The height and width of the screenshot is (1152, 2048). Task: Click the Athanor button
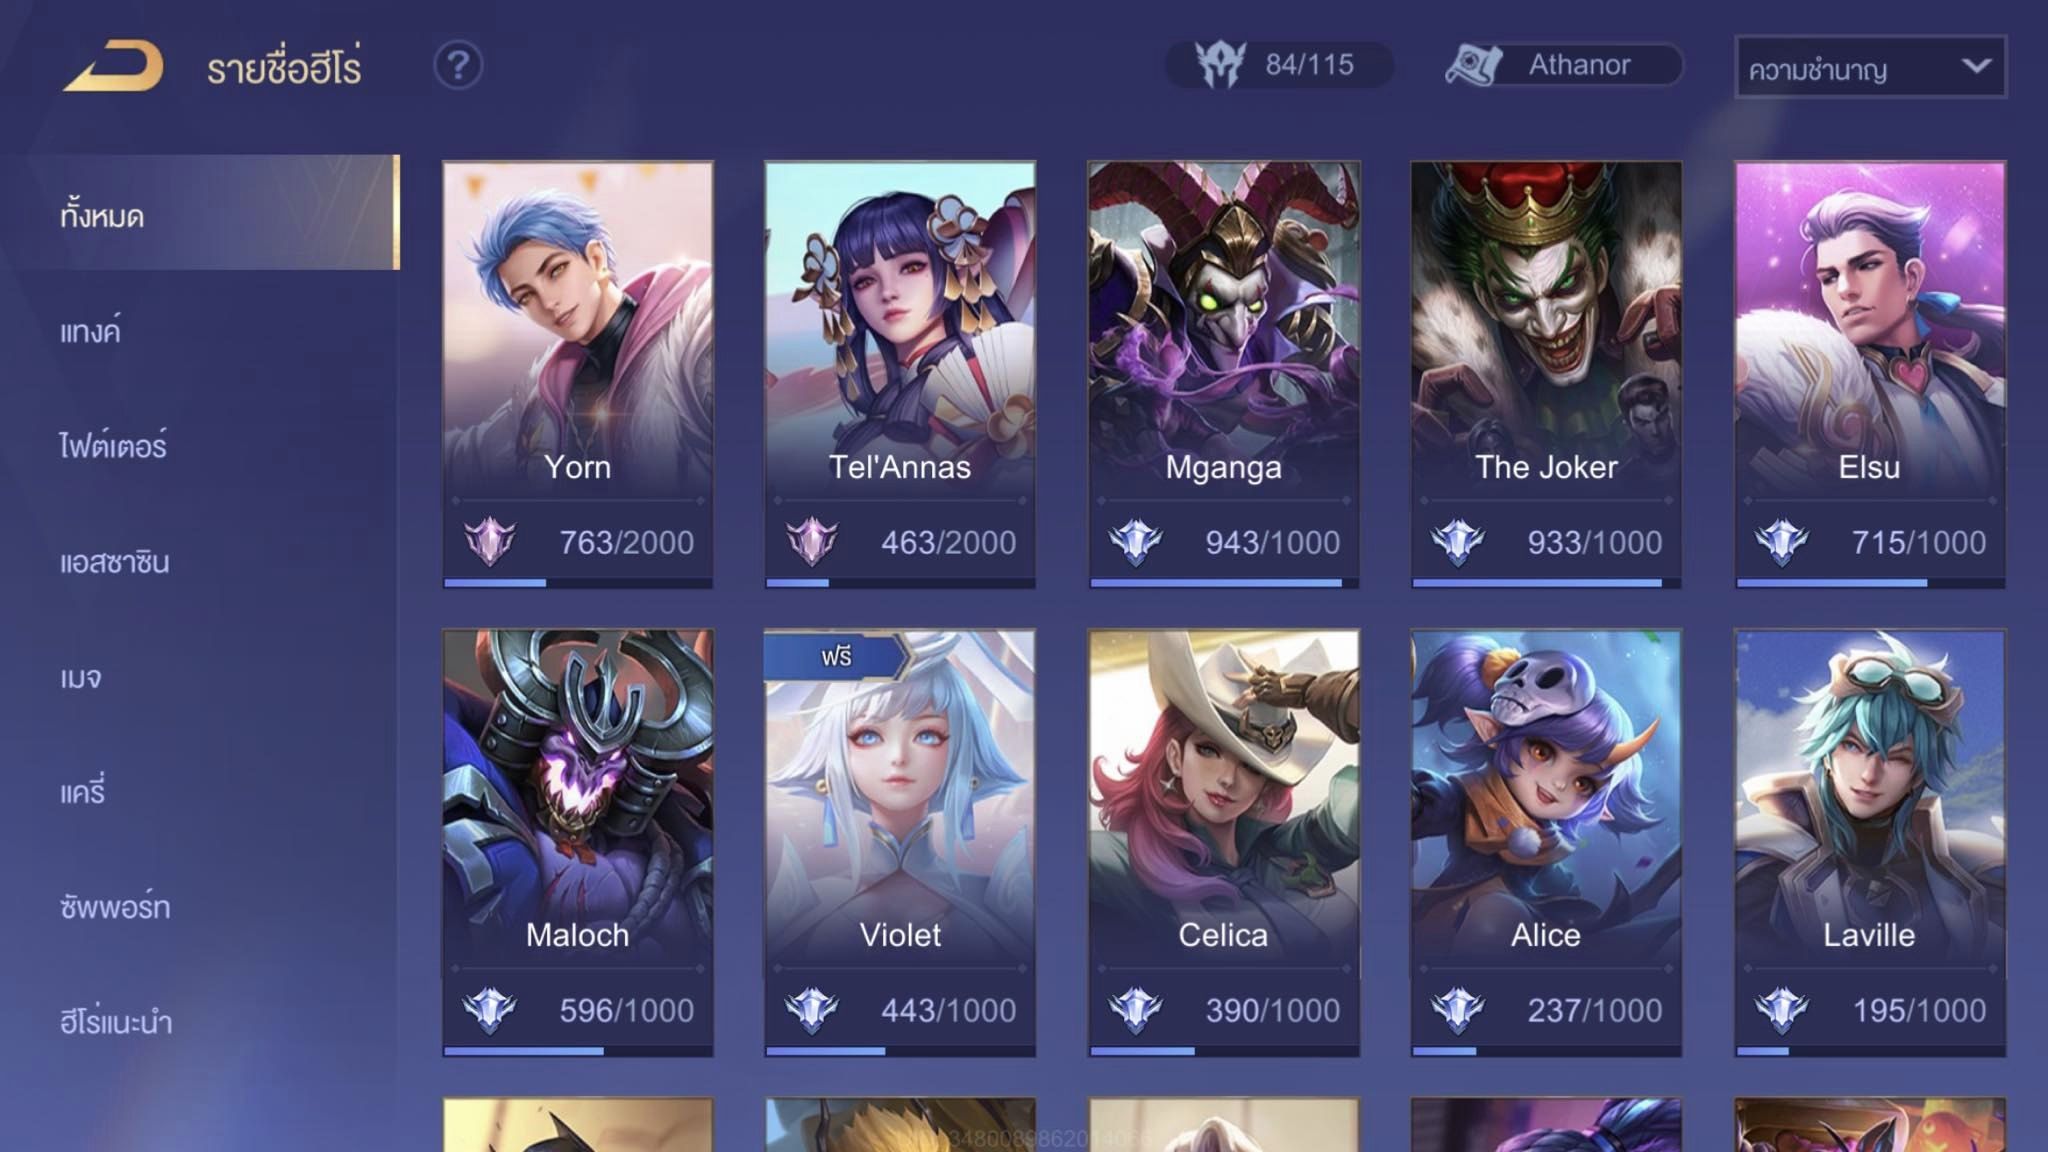click(1564, 65)
